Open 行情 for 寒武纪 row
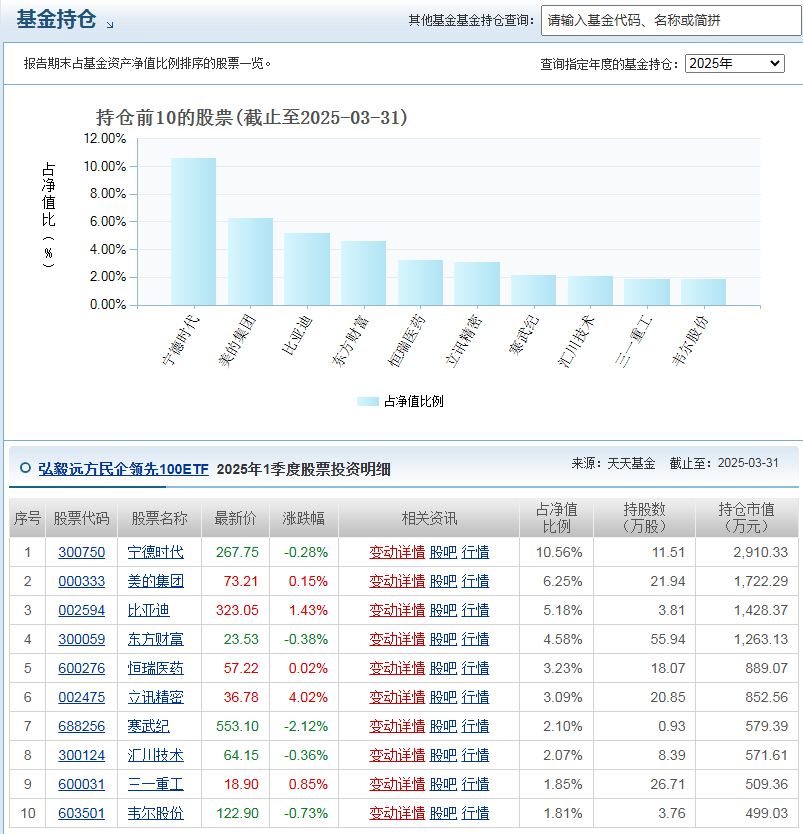803x834 pixels. [x=475, y=726]
